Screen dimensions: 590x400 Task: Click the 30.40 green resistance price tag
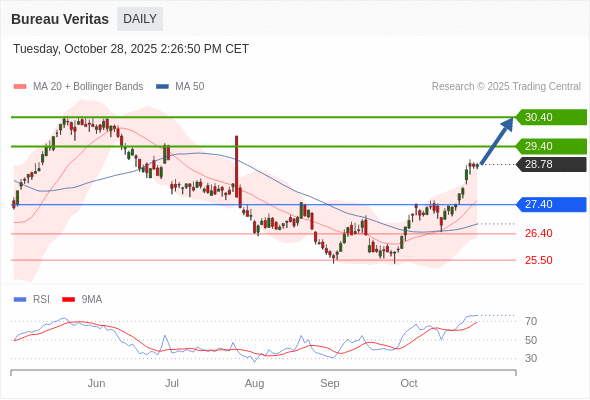[x=551, y=117]
